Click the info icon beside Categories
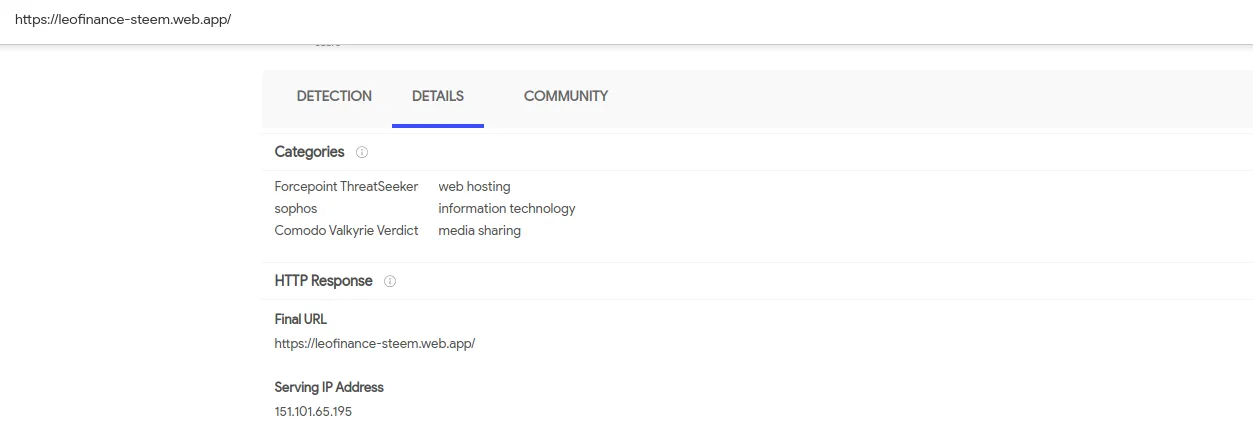Viewport: 1253px width, 446px height. click(362, 153)
